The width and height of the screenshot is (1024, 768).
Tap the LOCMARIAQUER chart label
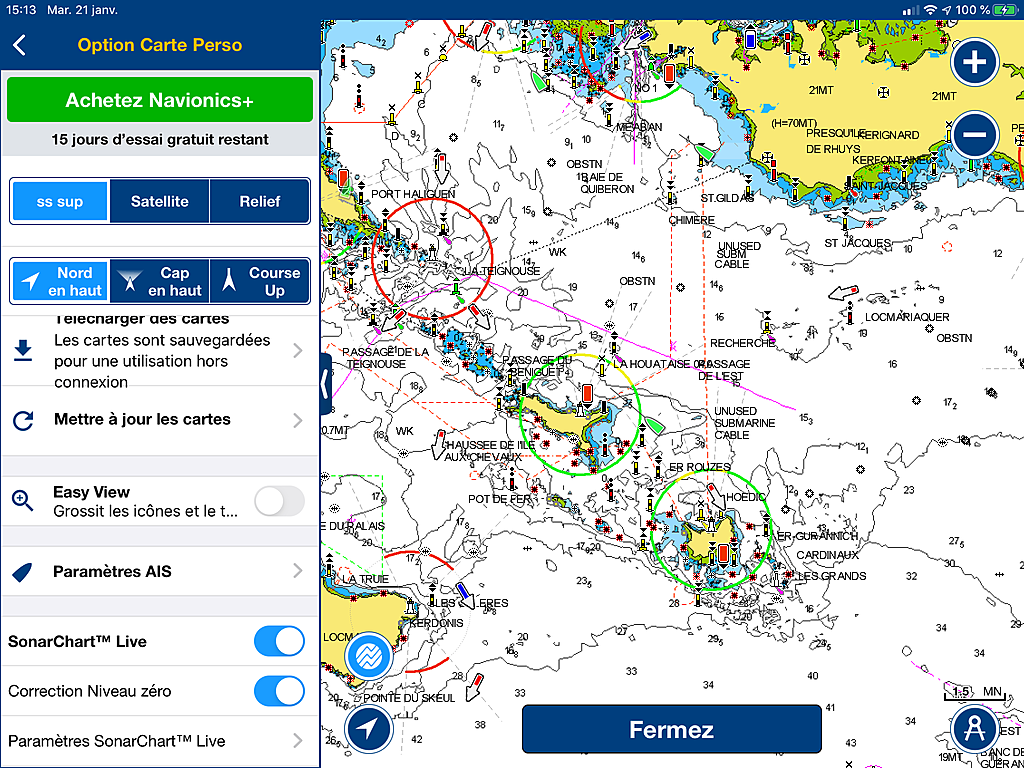907,317
